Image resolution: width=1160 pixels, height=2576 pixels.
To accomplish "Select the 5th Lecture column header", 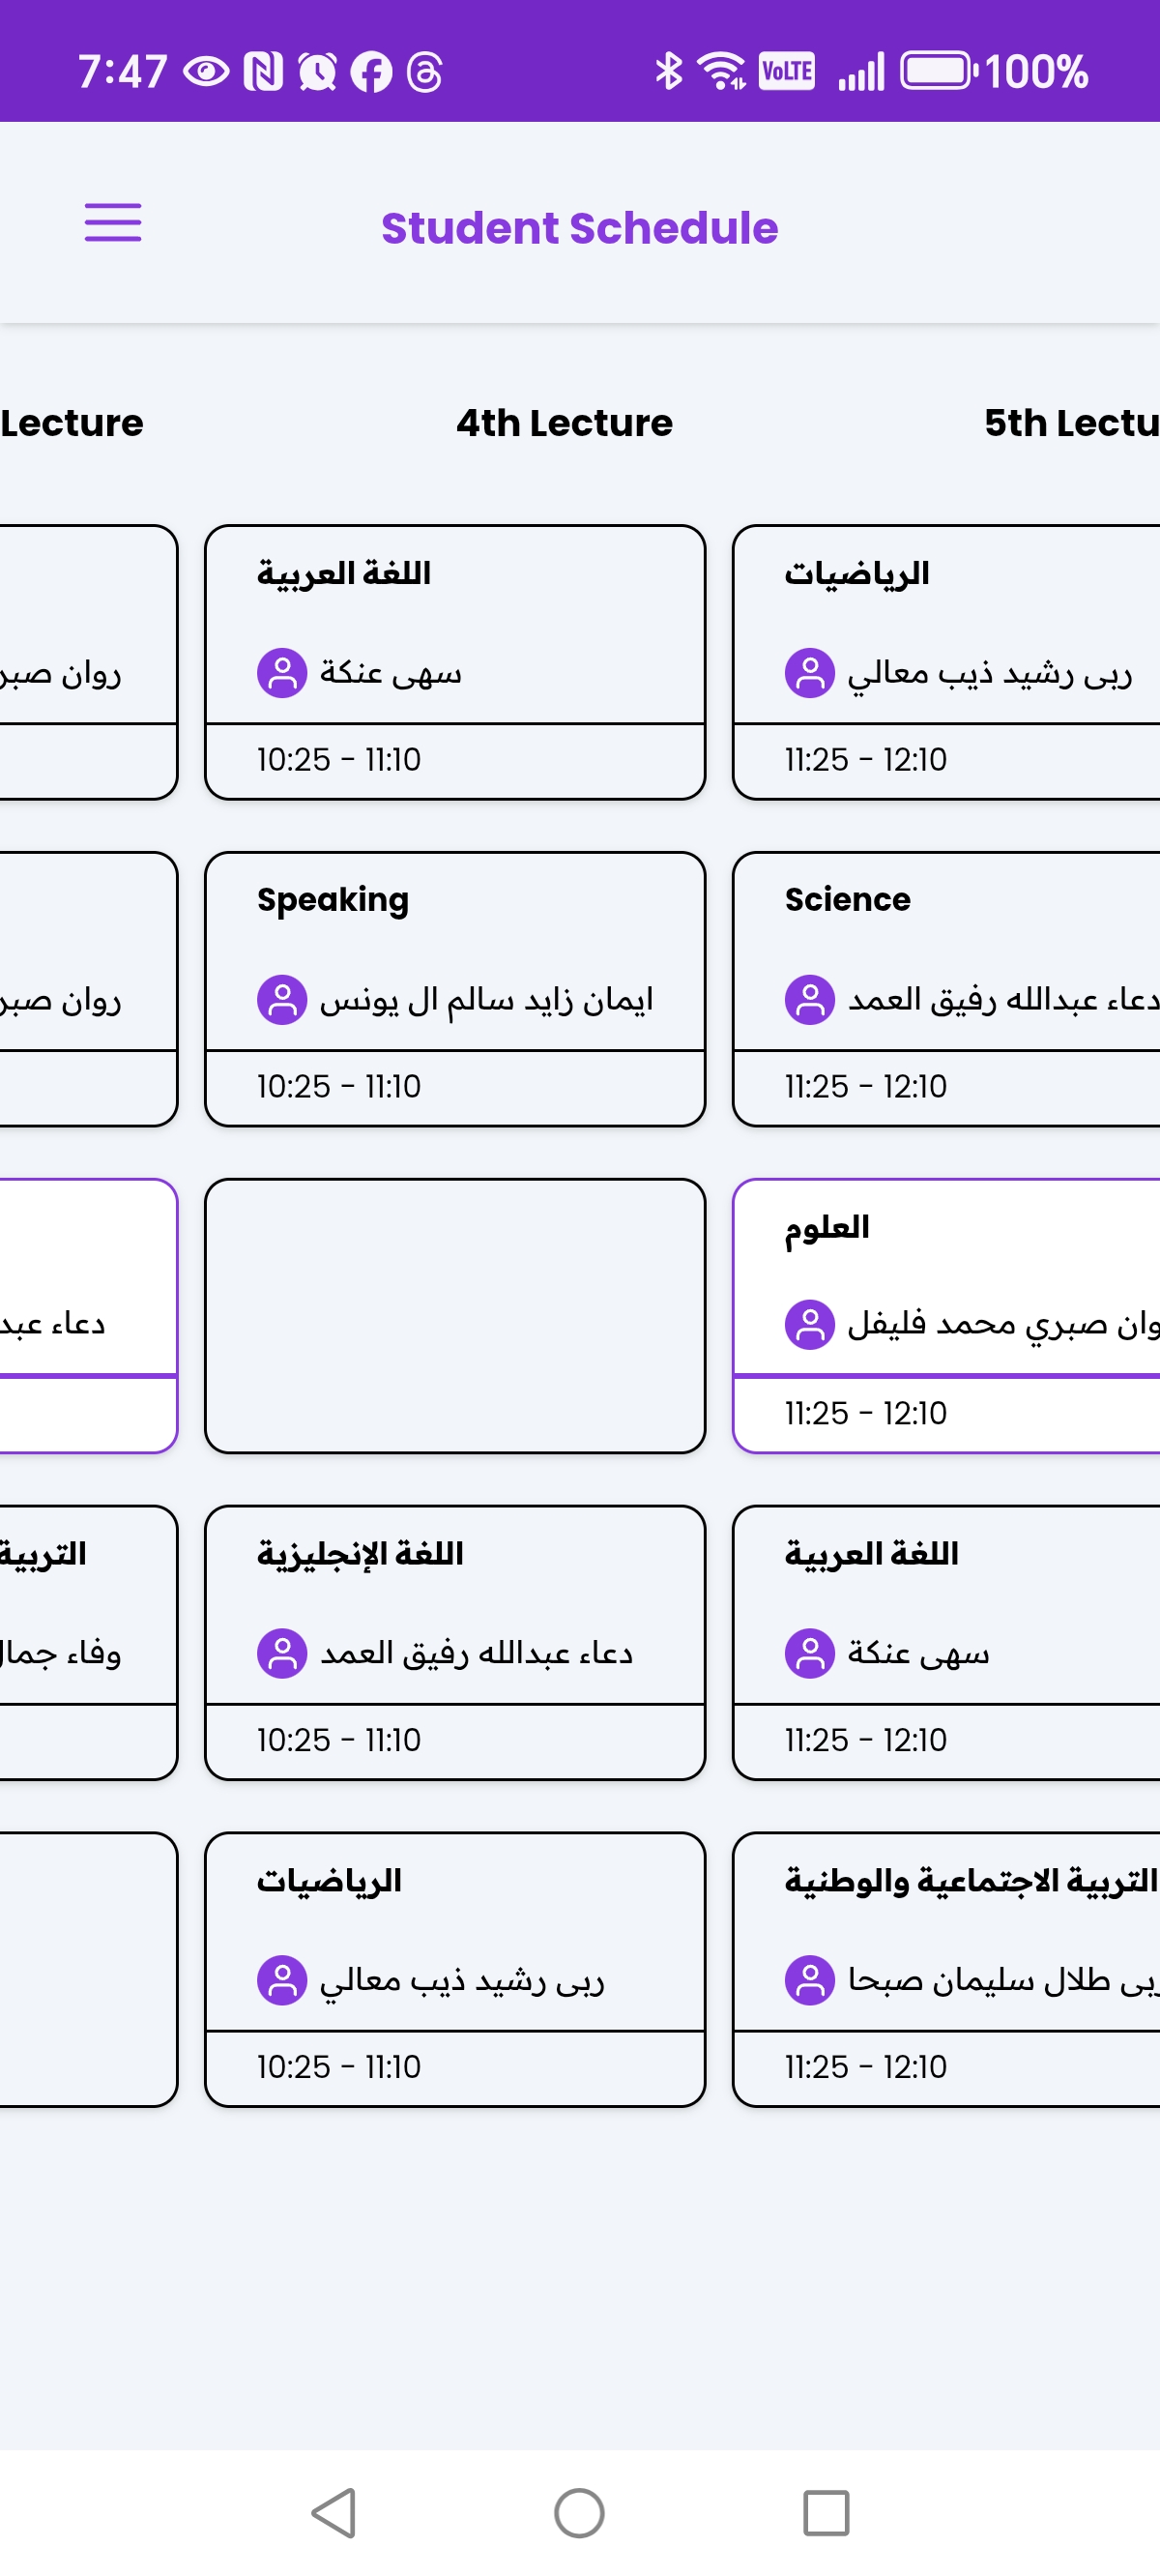I will pyautogui.click(x=1070, y=423).
